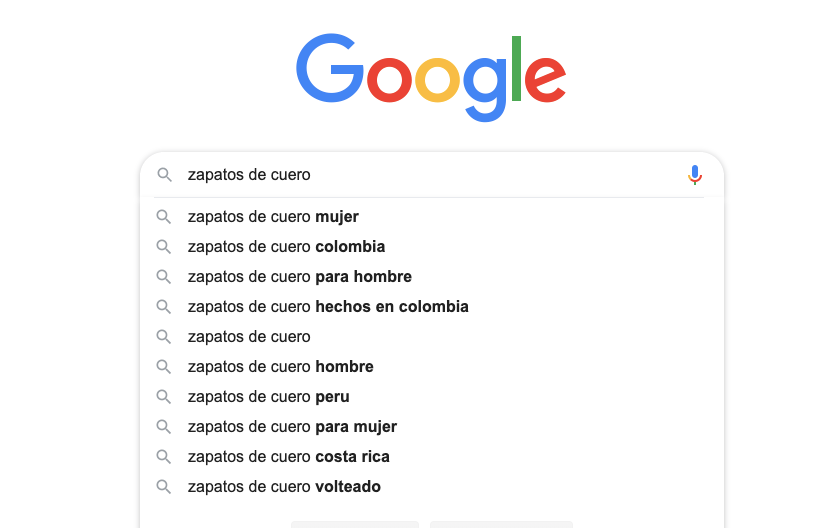This screenshot has width=839, height=528.
Task: Click magnifier icon beside "zapatos de cuero colombia"
Action: [162, 247]
